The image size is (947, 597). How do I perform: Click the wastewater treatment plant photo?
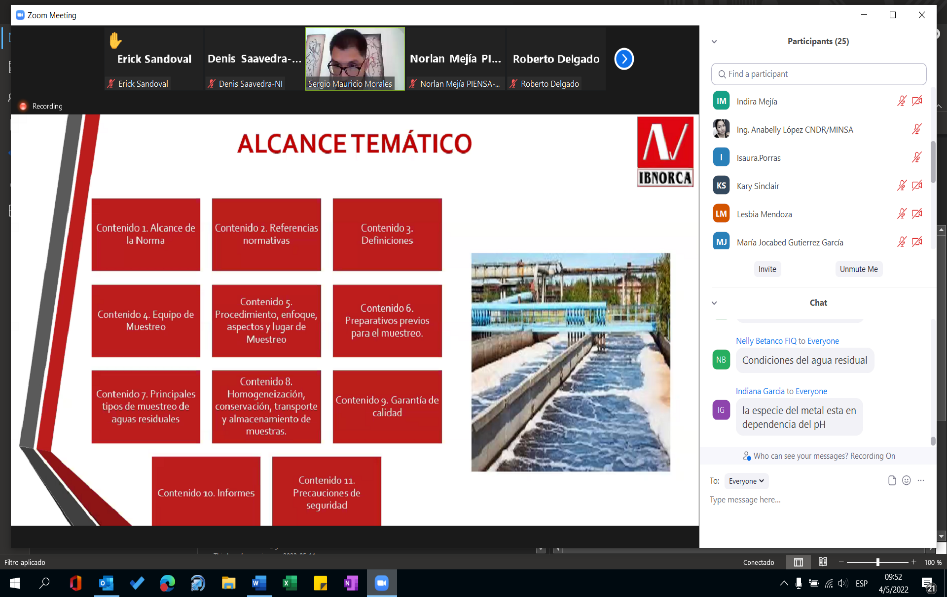tap(571, 362)
